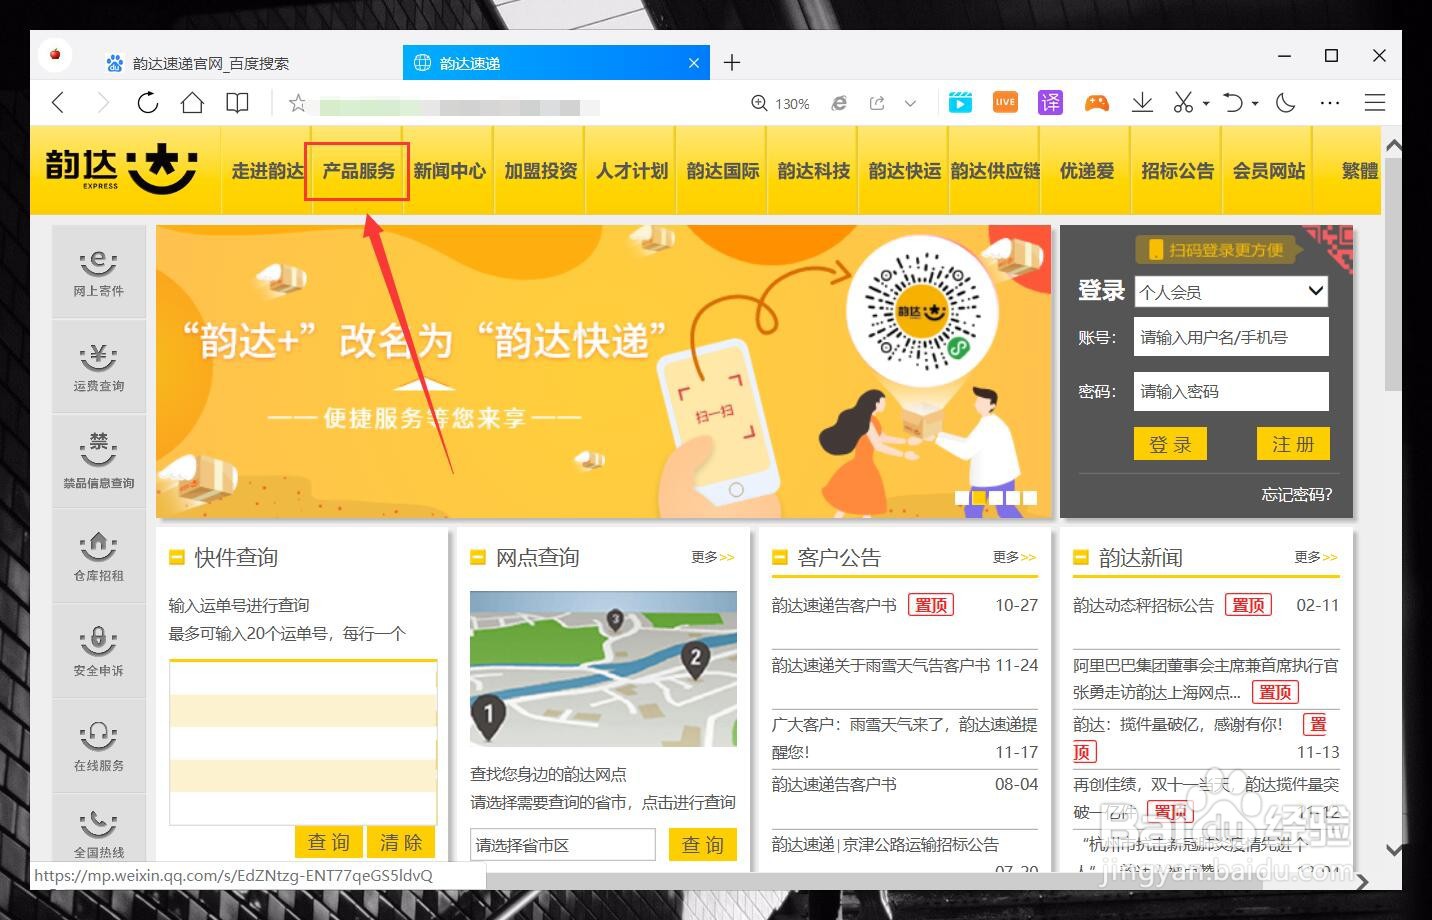
Task: Open the video clapperboard extension
Action: pyautogui.click(x=960, y=102)
